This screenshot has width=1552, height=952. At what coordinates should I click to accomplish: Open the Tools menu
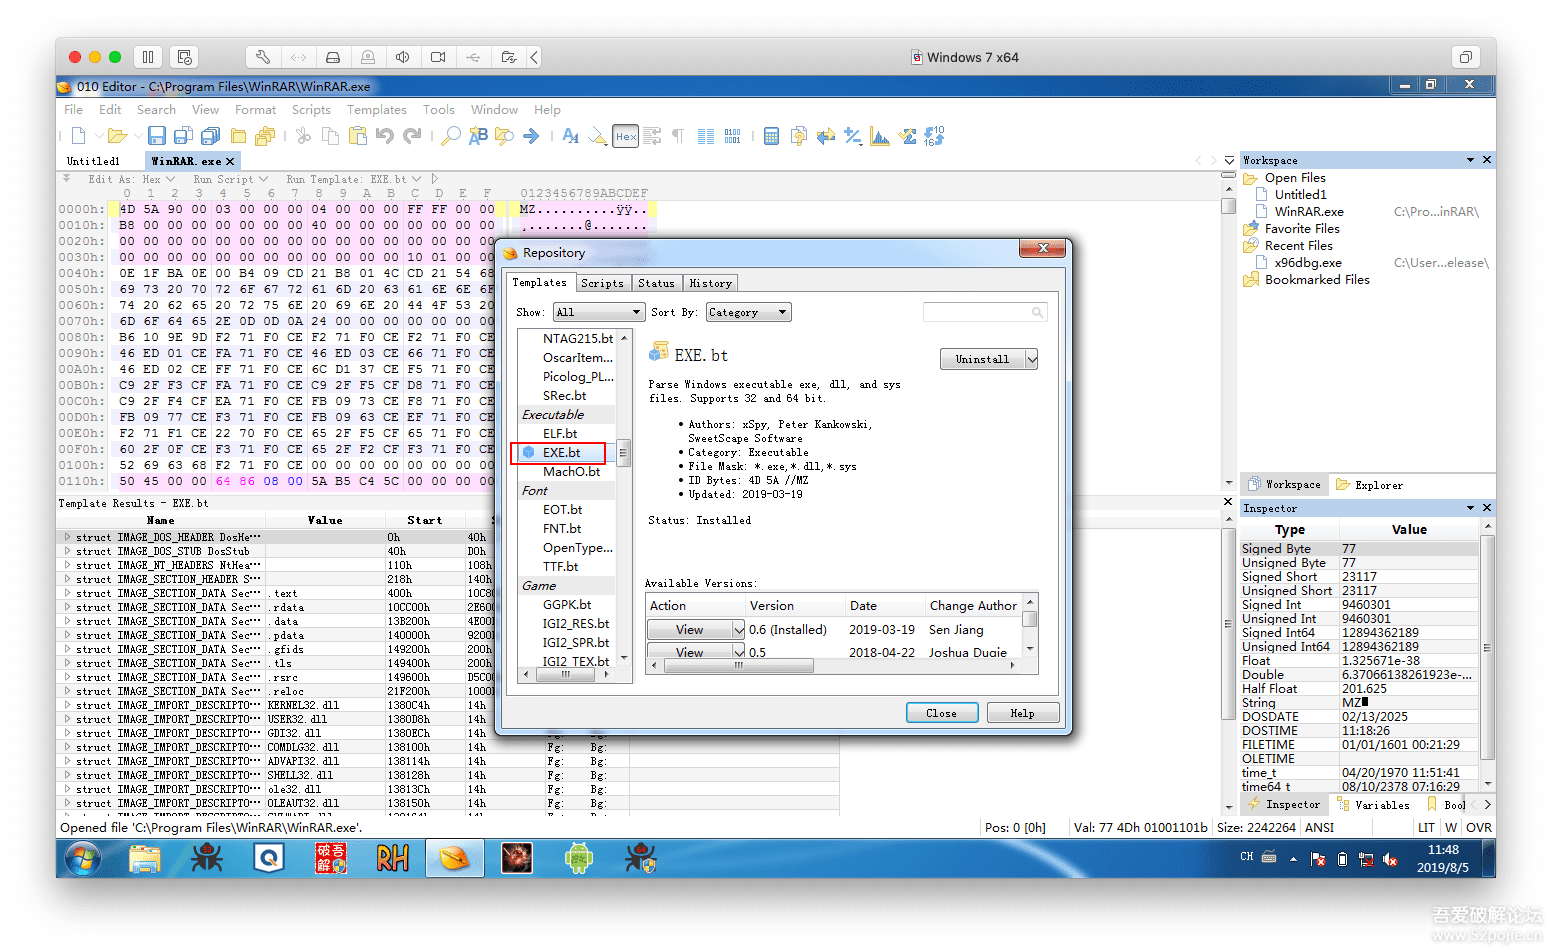click(x=438, y=110)
